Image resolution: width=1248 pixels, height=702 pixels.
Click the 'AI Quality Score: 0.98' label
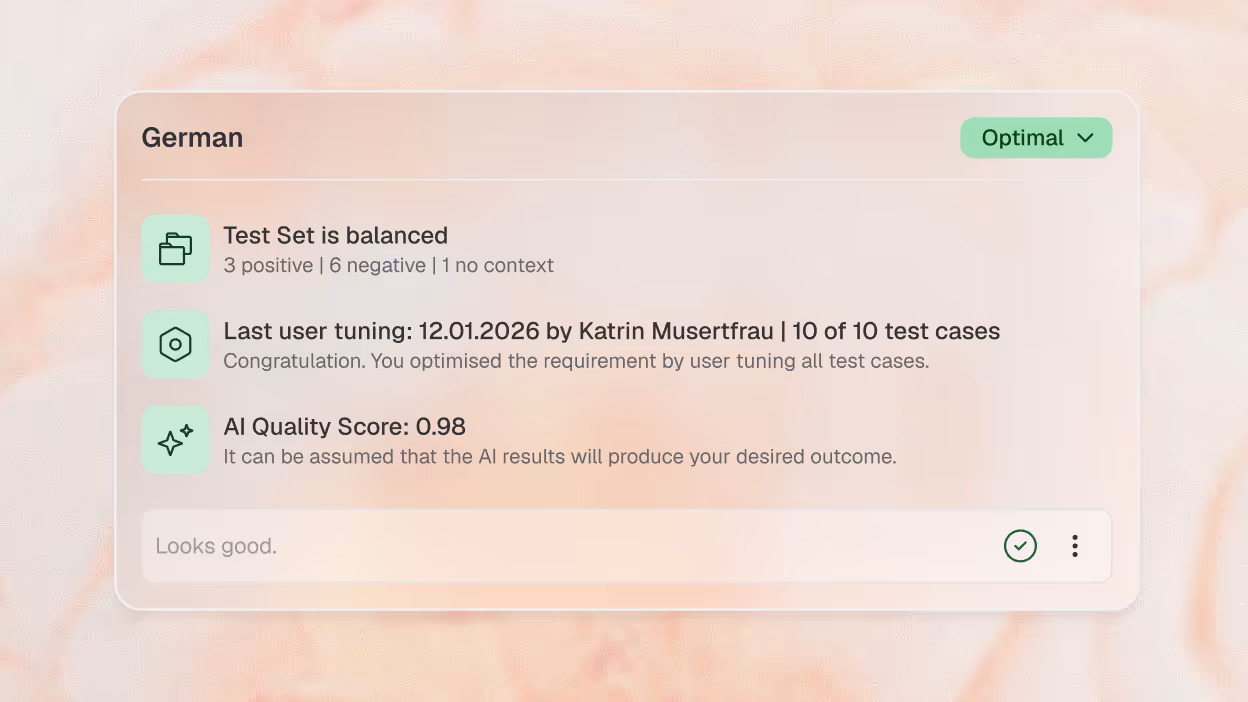(x=344, y=426)
